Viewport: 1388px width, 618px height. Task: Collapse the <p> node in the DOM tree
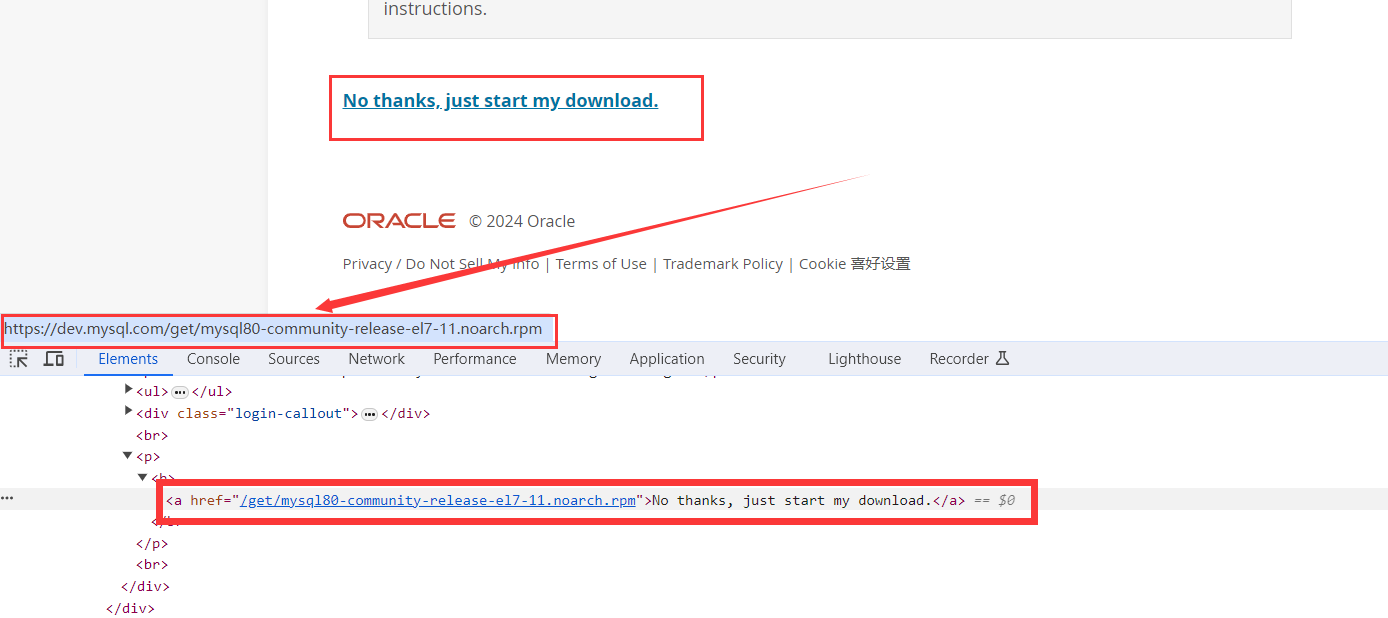128,456
